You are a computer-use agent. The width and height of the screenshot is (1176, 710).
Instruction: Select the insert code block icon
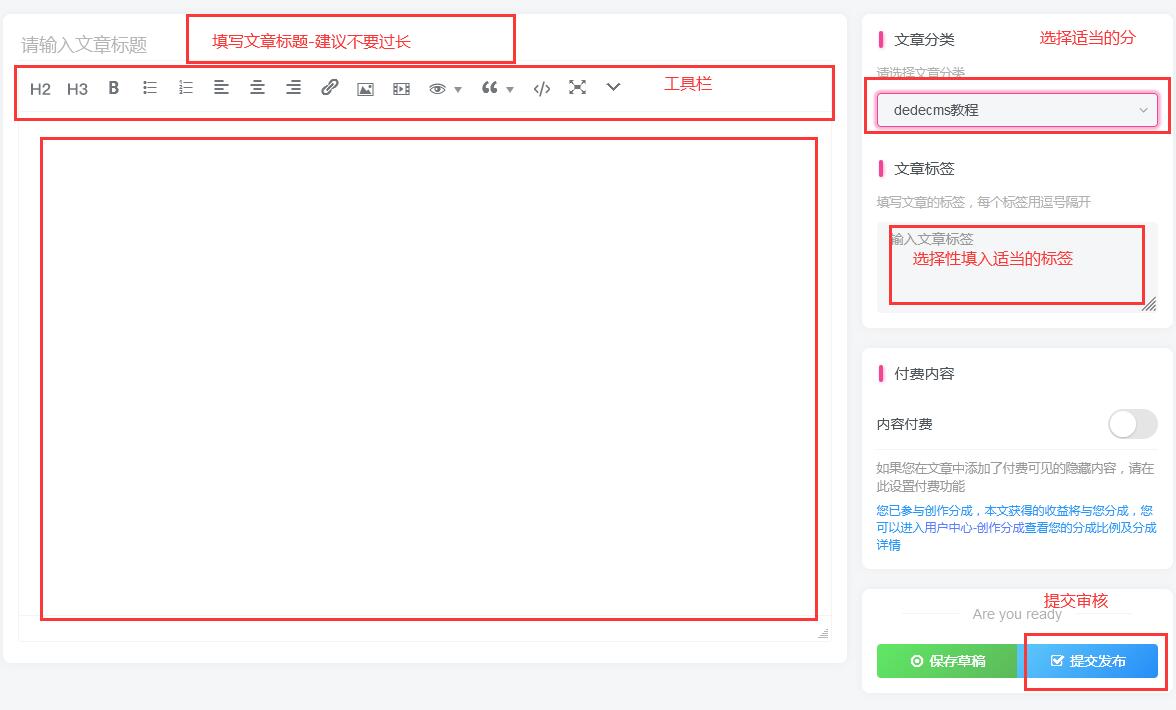pos(541,88)
